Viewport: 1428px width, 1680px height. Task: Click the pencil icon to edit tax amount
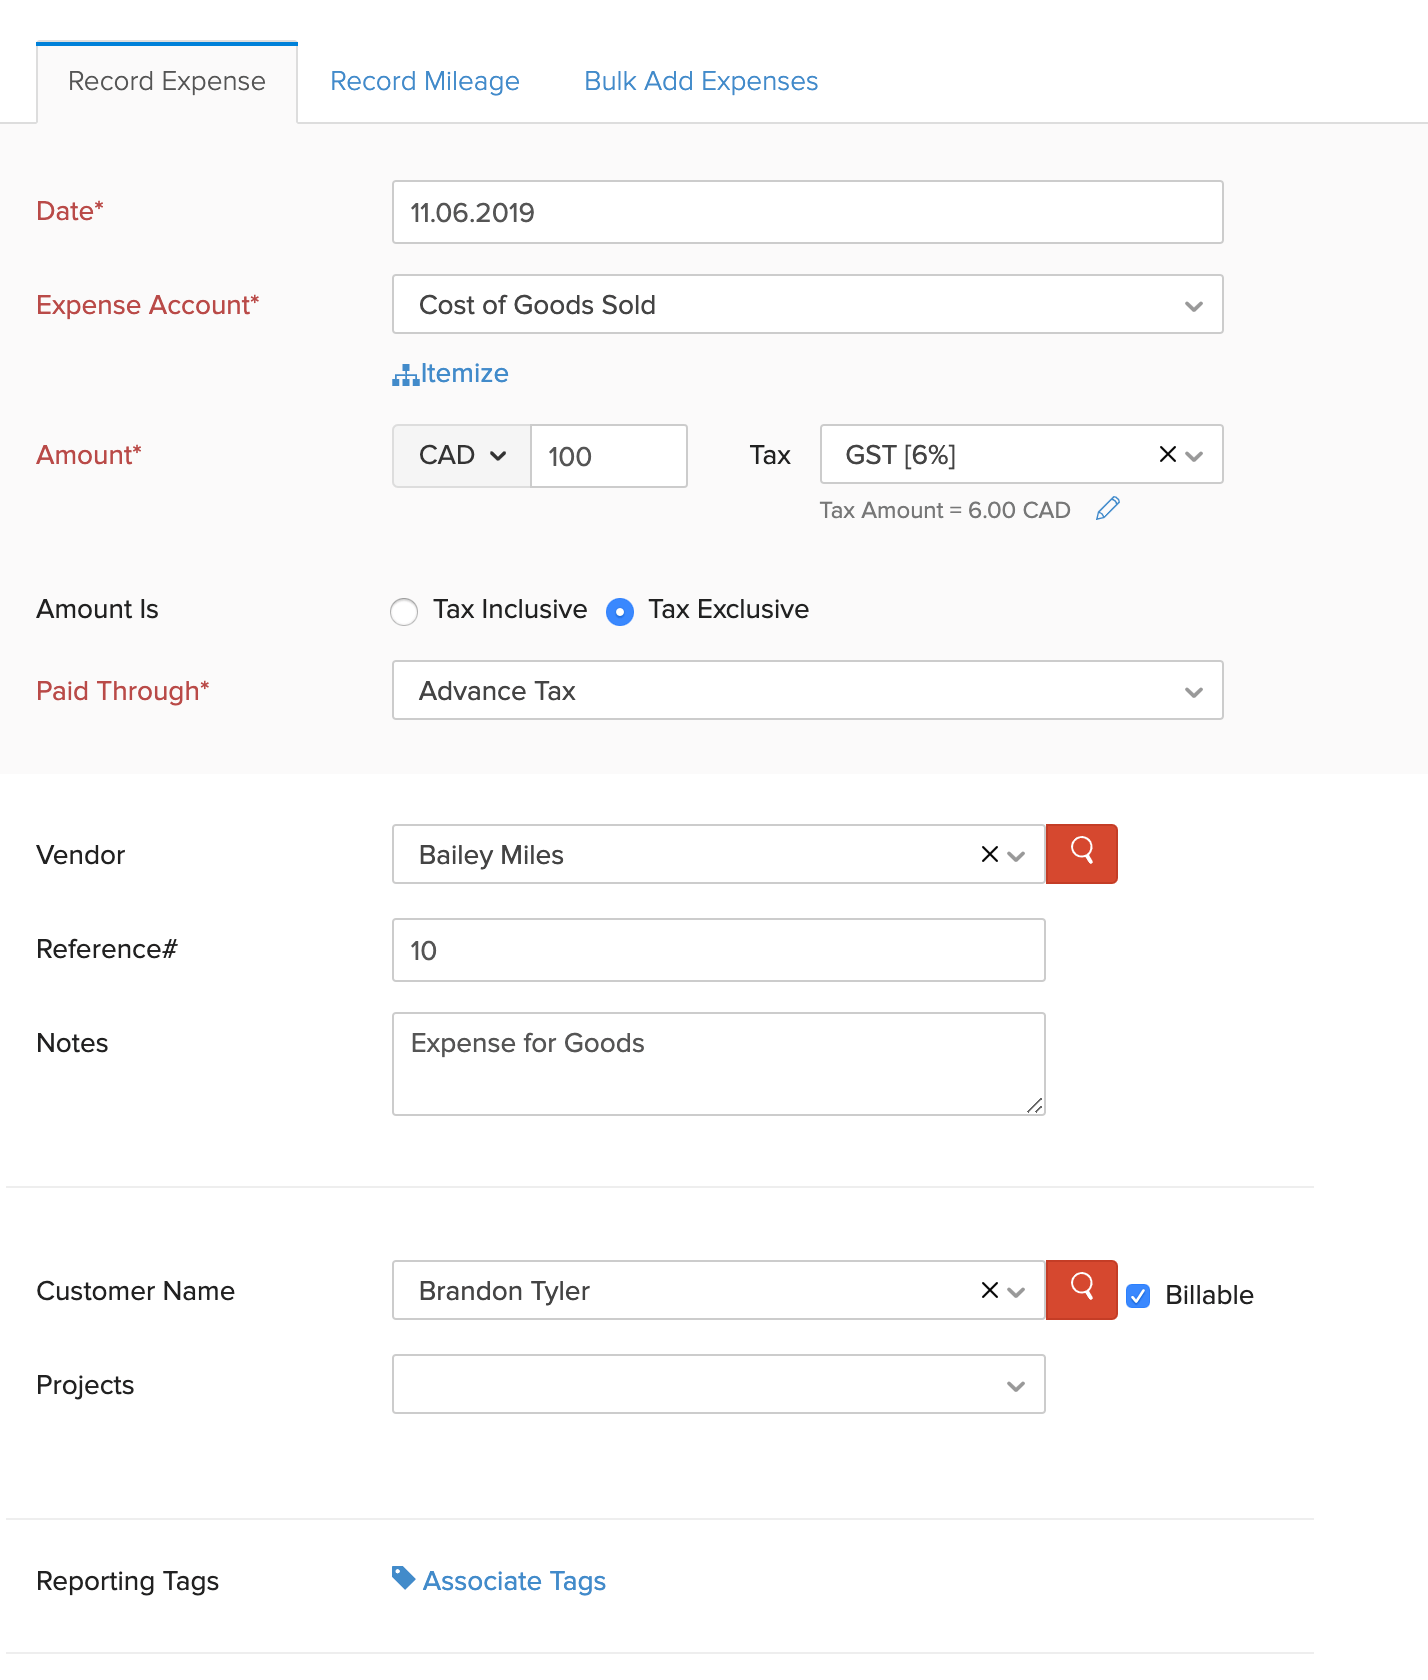pos(1107,509)
